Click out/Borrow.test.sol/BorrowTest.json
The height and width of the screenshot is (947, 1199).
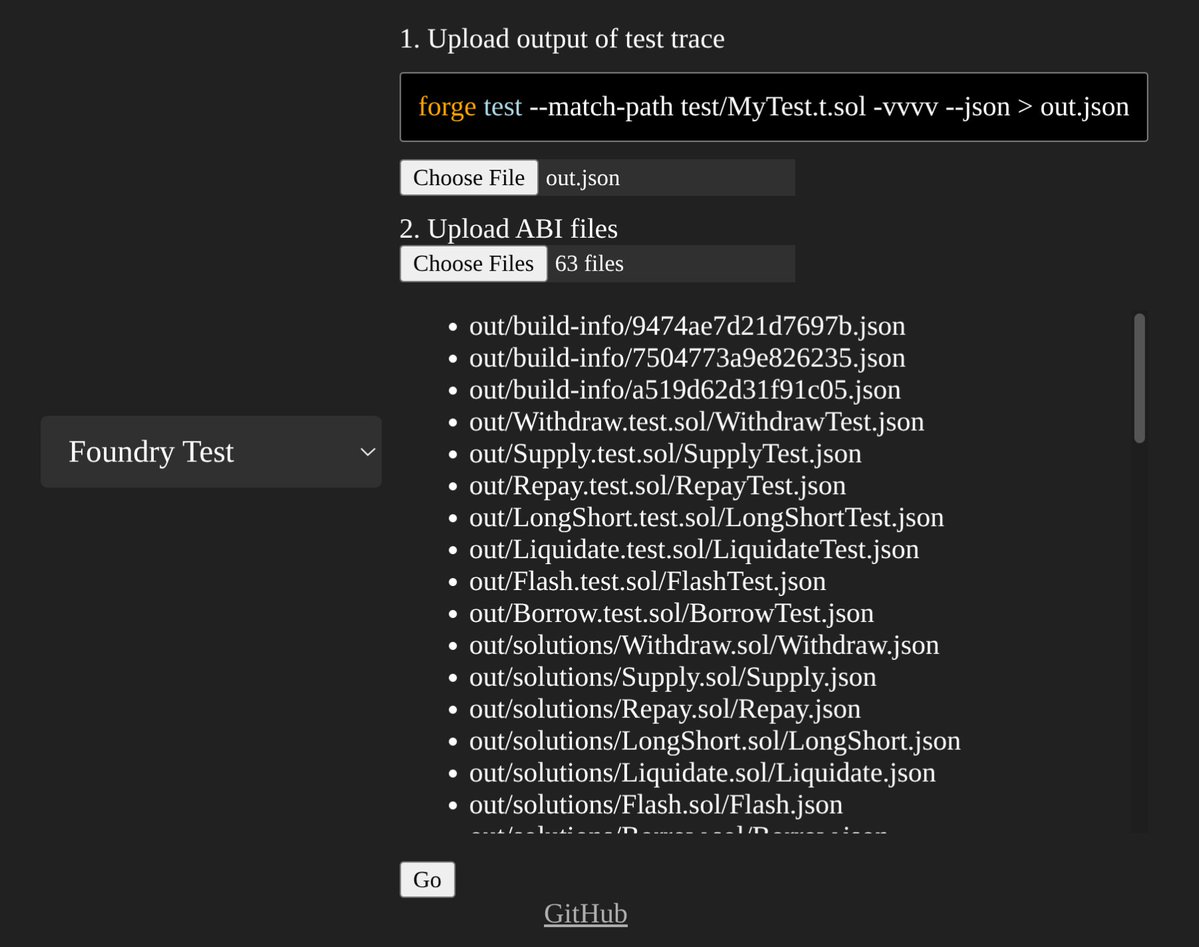pos(671,614)
